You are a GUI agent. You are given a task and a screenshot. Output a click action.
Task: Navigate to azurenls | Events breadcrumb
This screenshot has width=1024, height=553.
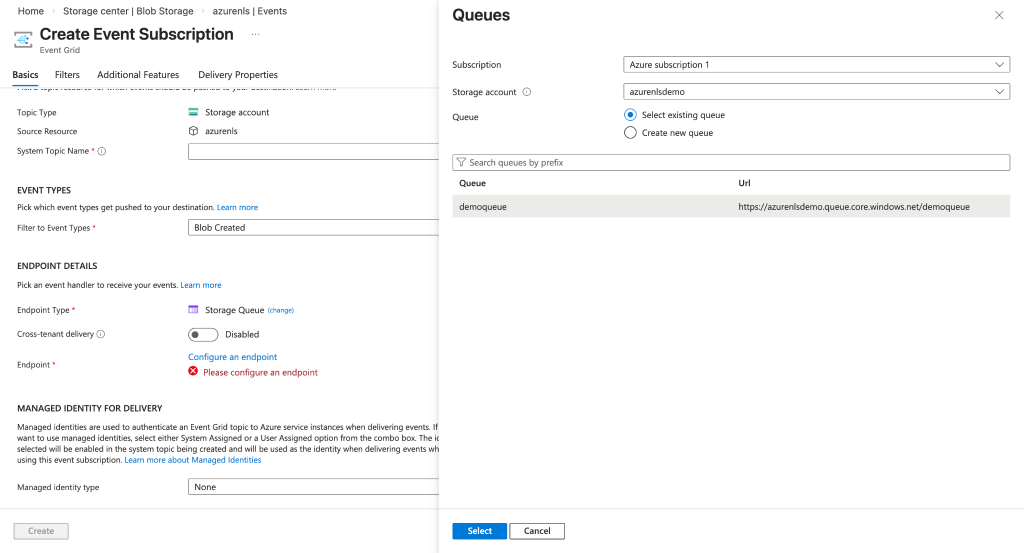249,11
